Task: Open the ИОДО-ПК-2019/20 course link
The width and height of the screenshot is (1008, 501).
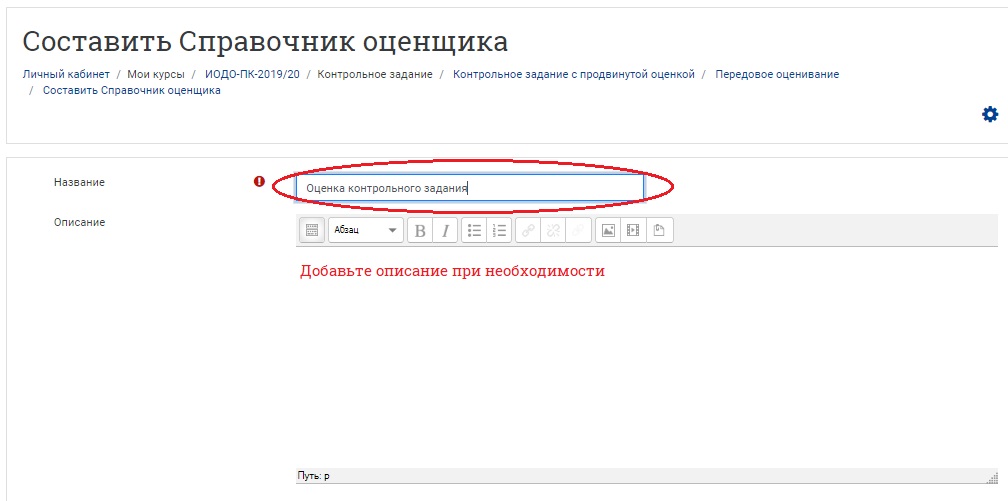Action: [252, 74]
